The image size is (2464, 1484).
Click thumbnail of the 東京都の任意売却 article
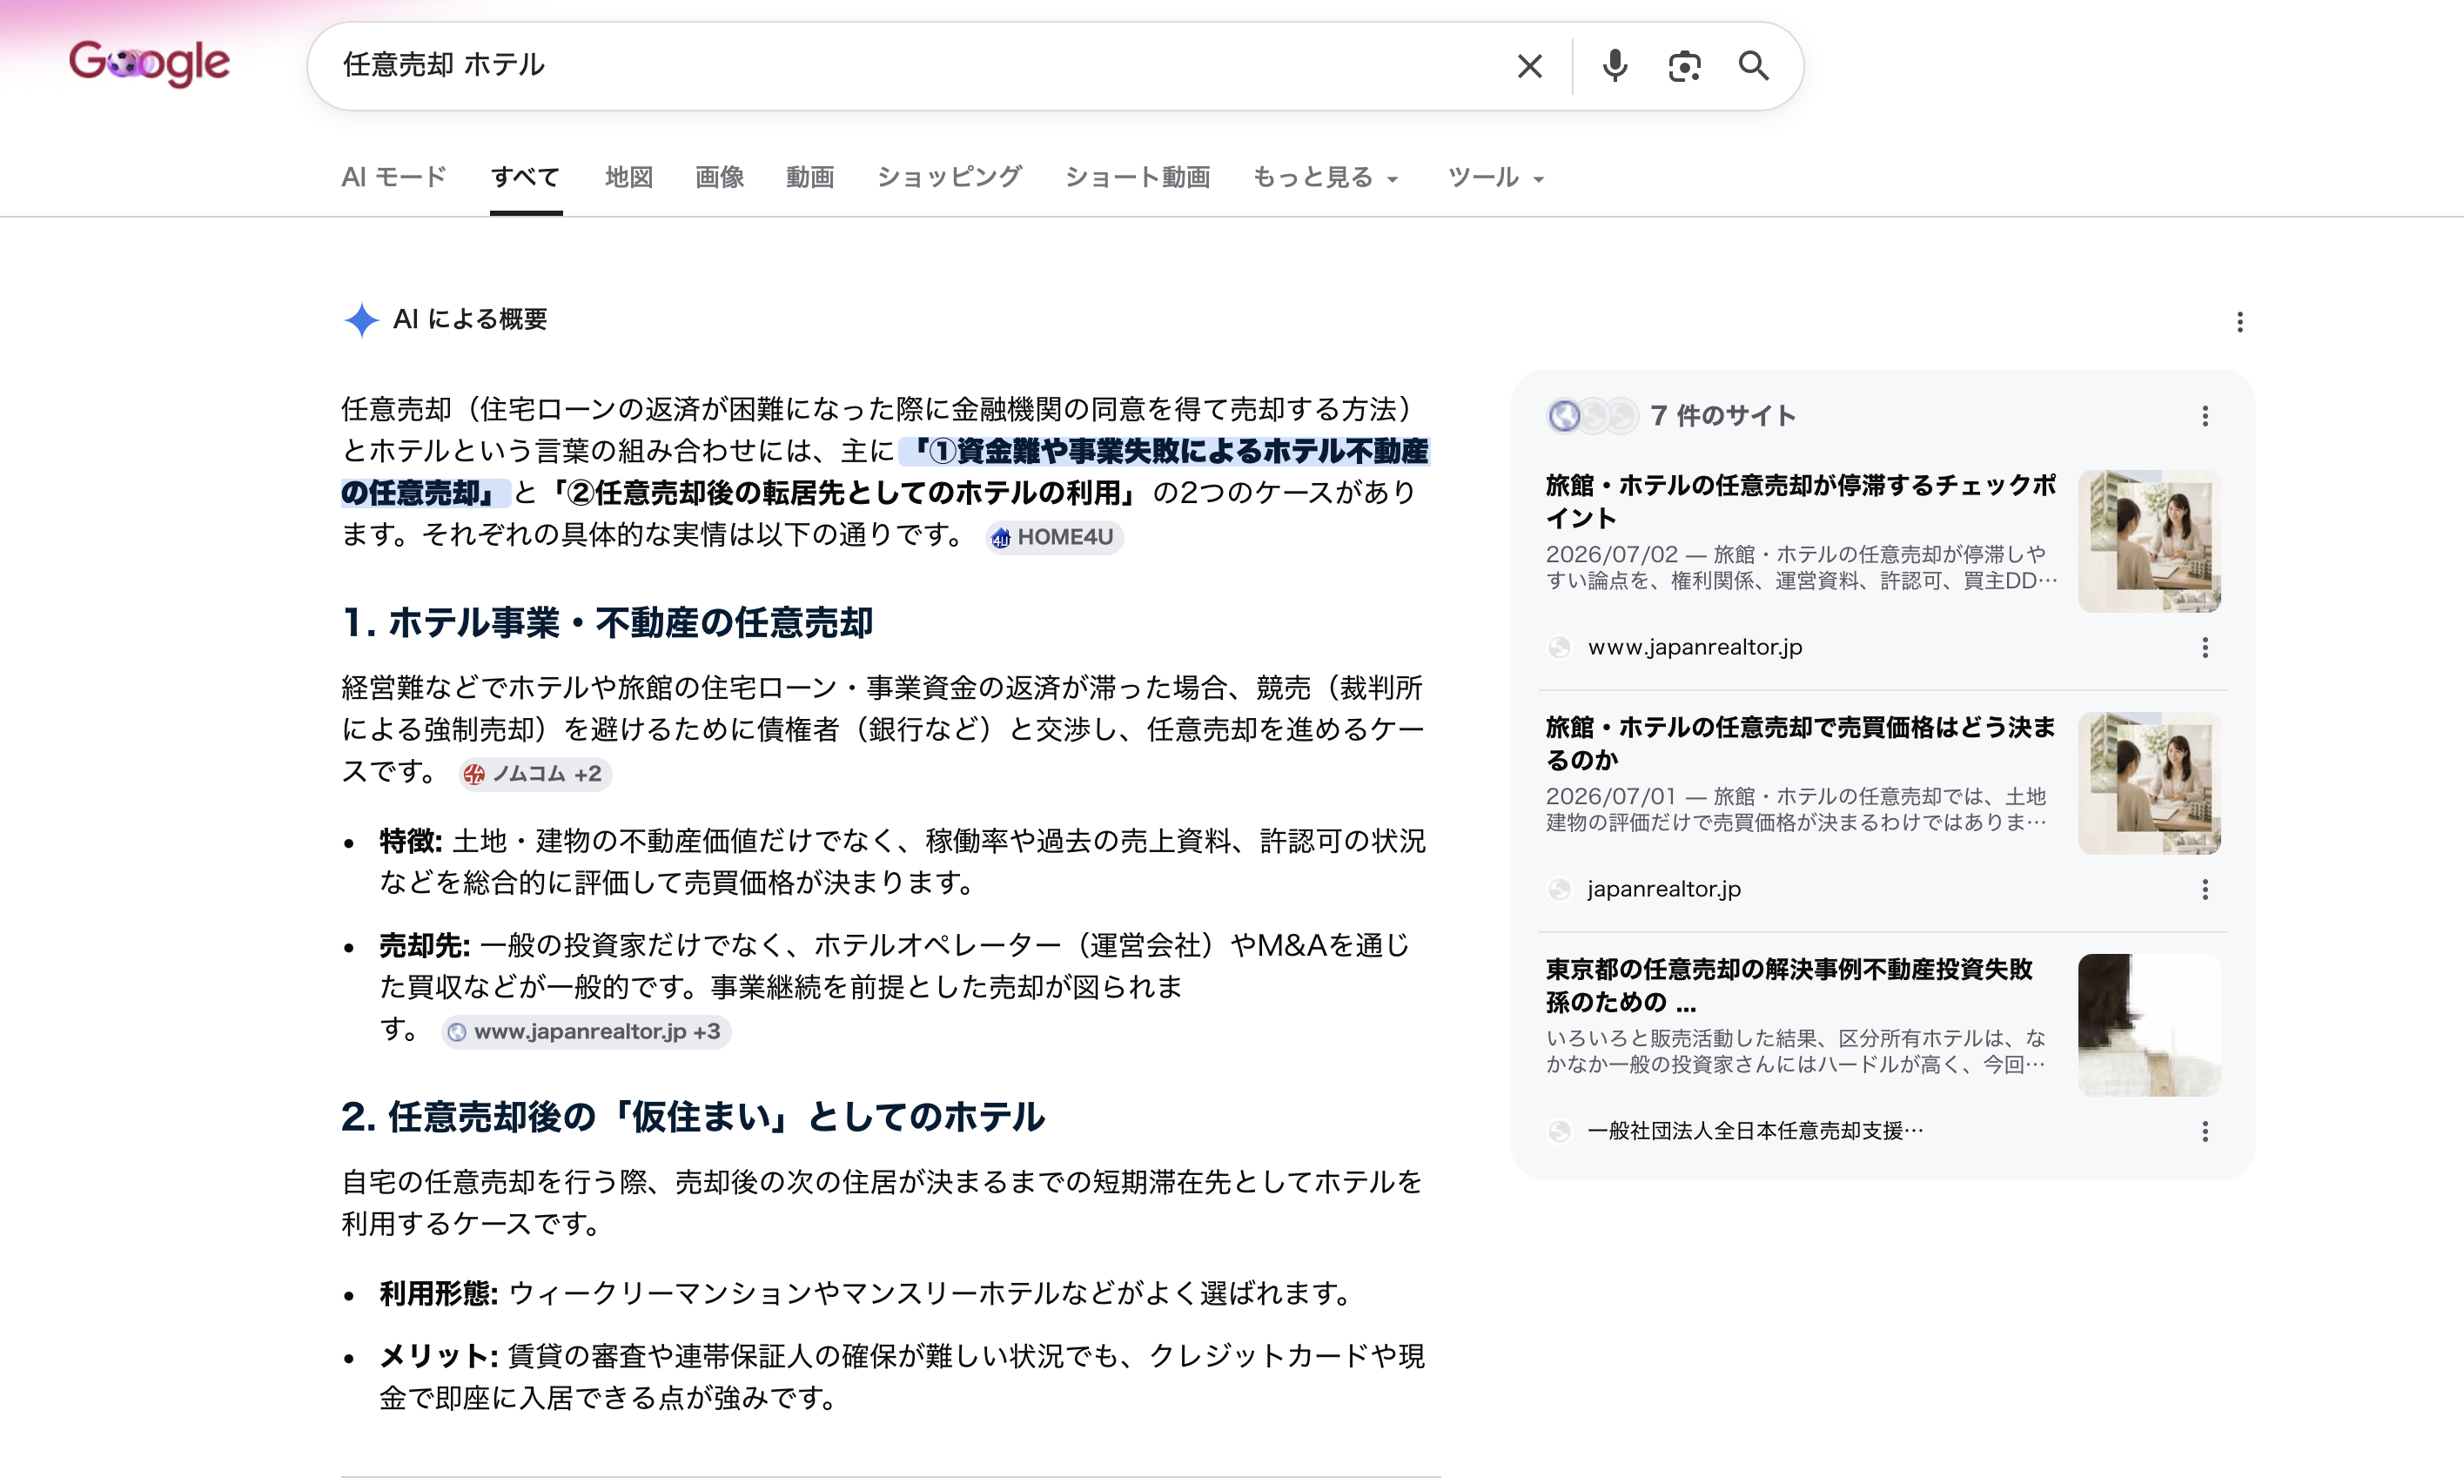2149,1025
